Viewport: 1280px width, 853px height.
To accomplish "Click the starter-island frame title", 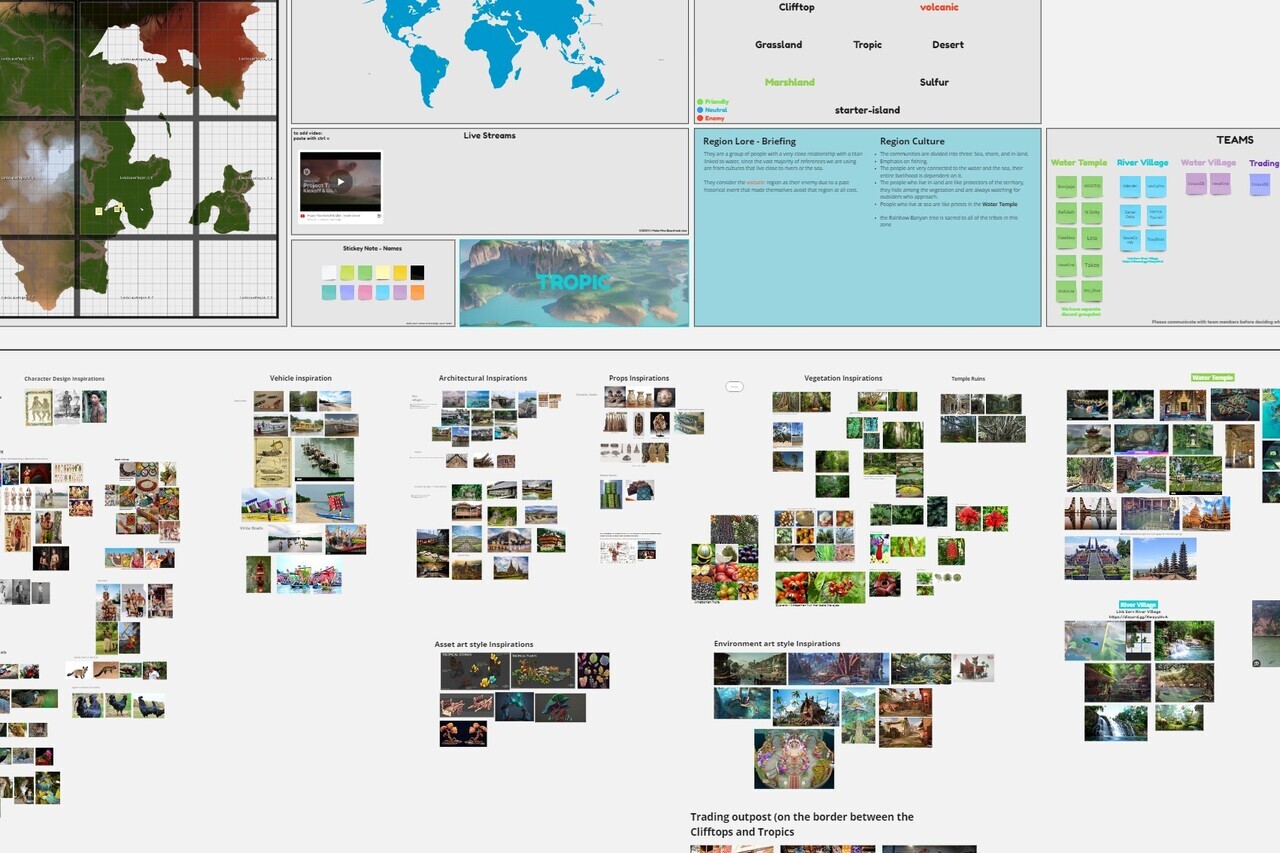I will [x=866, y=110].
